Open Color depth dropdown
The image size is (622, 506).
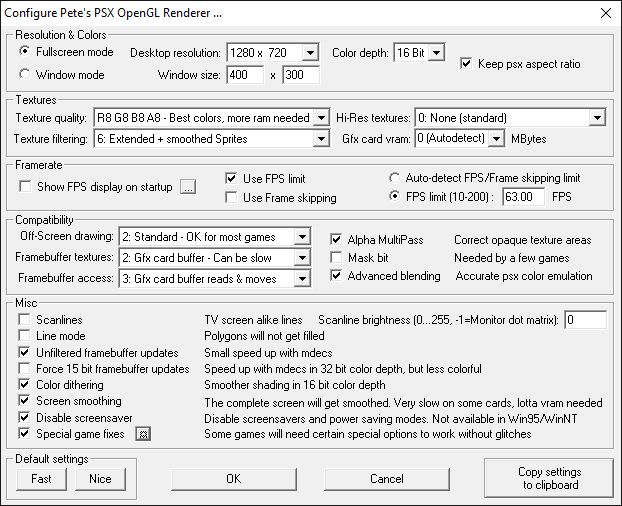(x=436, y=52)
